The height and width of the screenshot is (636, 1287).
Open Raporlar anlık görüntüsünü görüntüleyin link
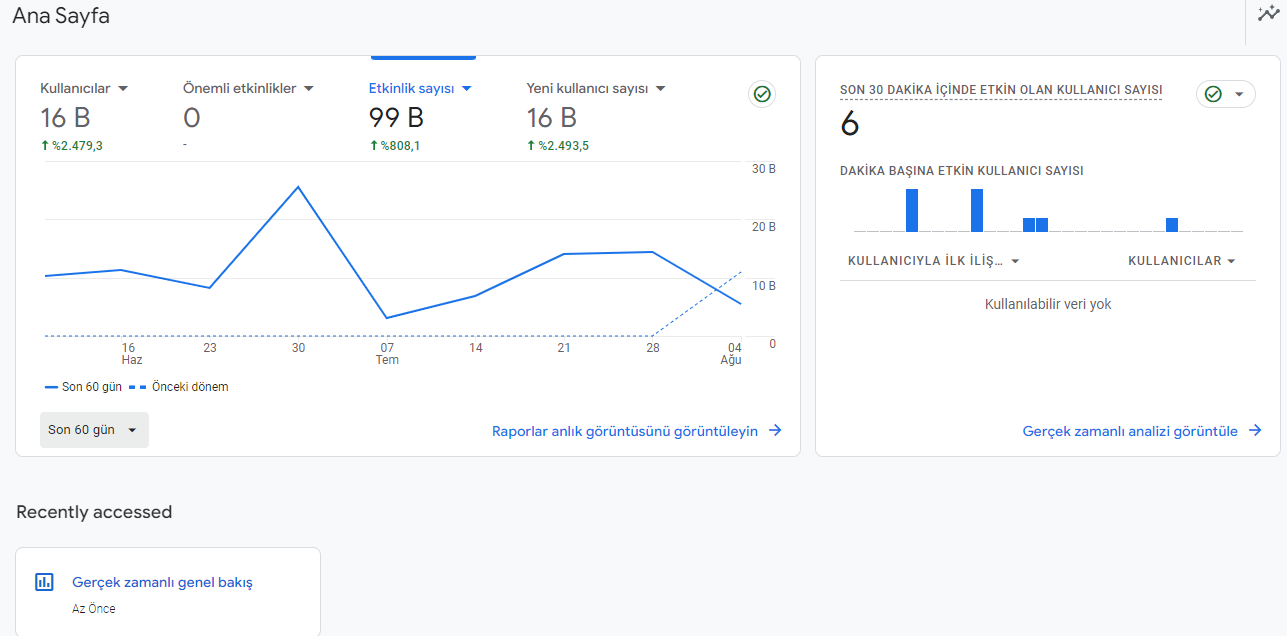pos(625,431)
